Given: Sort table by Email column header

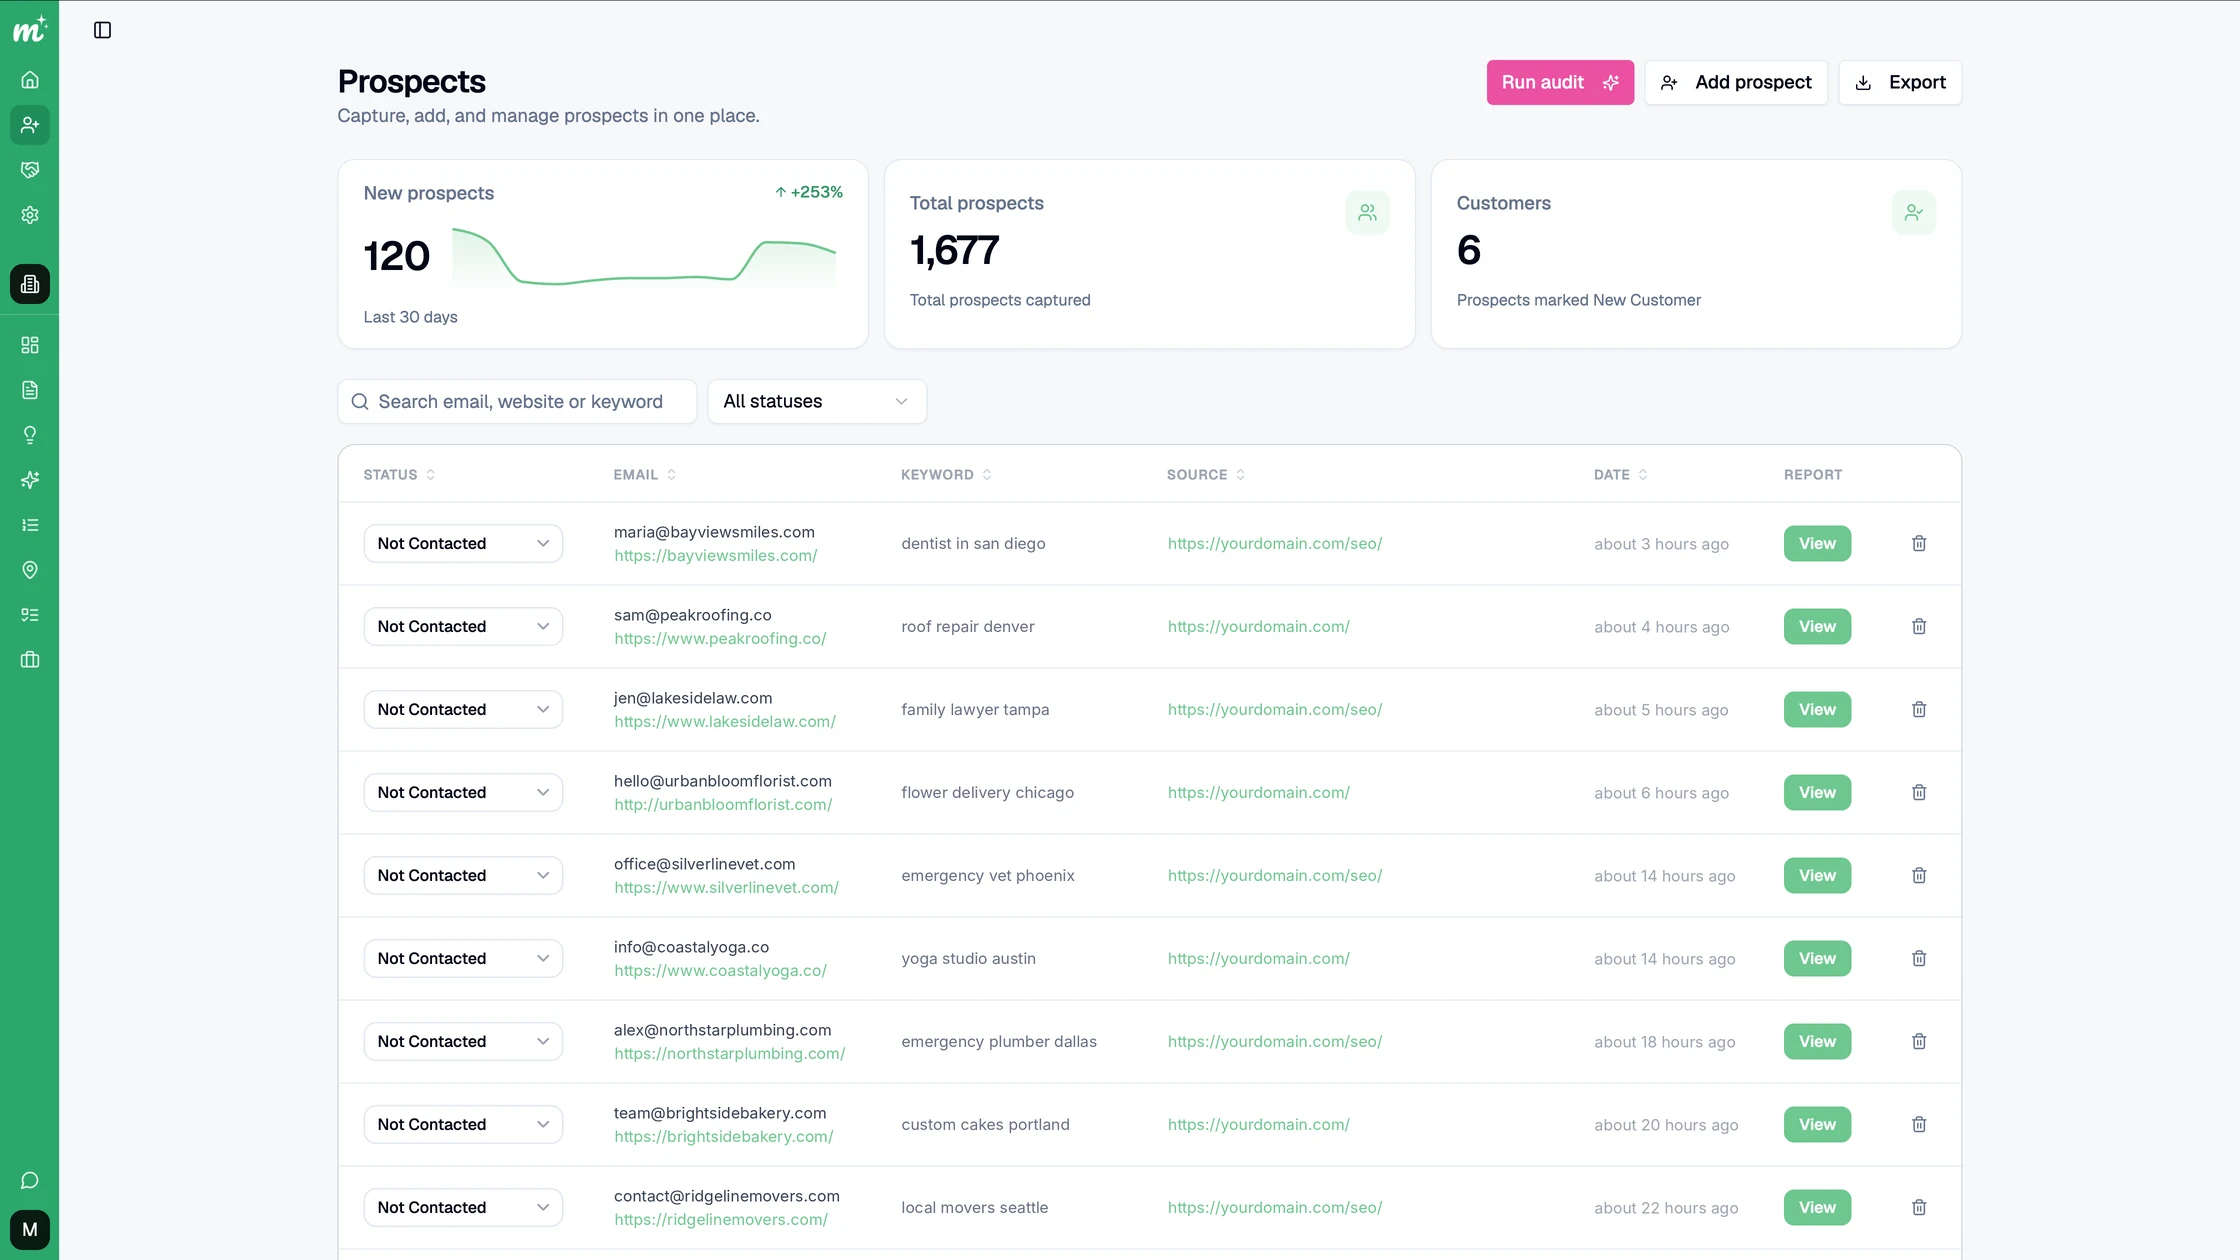Looking at the screenshot, I should point(645,475).
